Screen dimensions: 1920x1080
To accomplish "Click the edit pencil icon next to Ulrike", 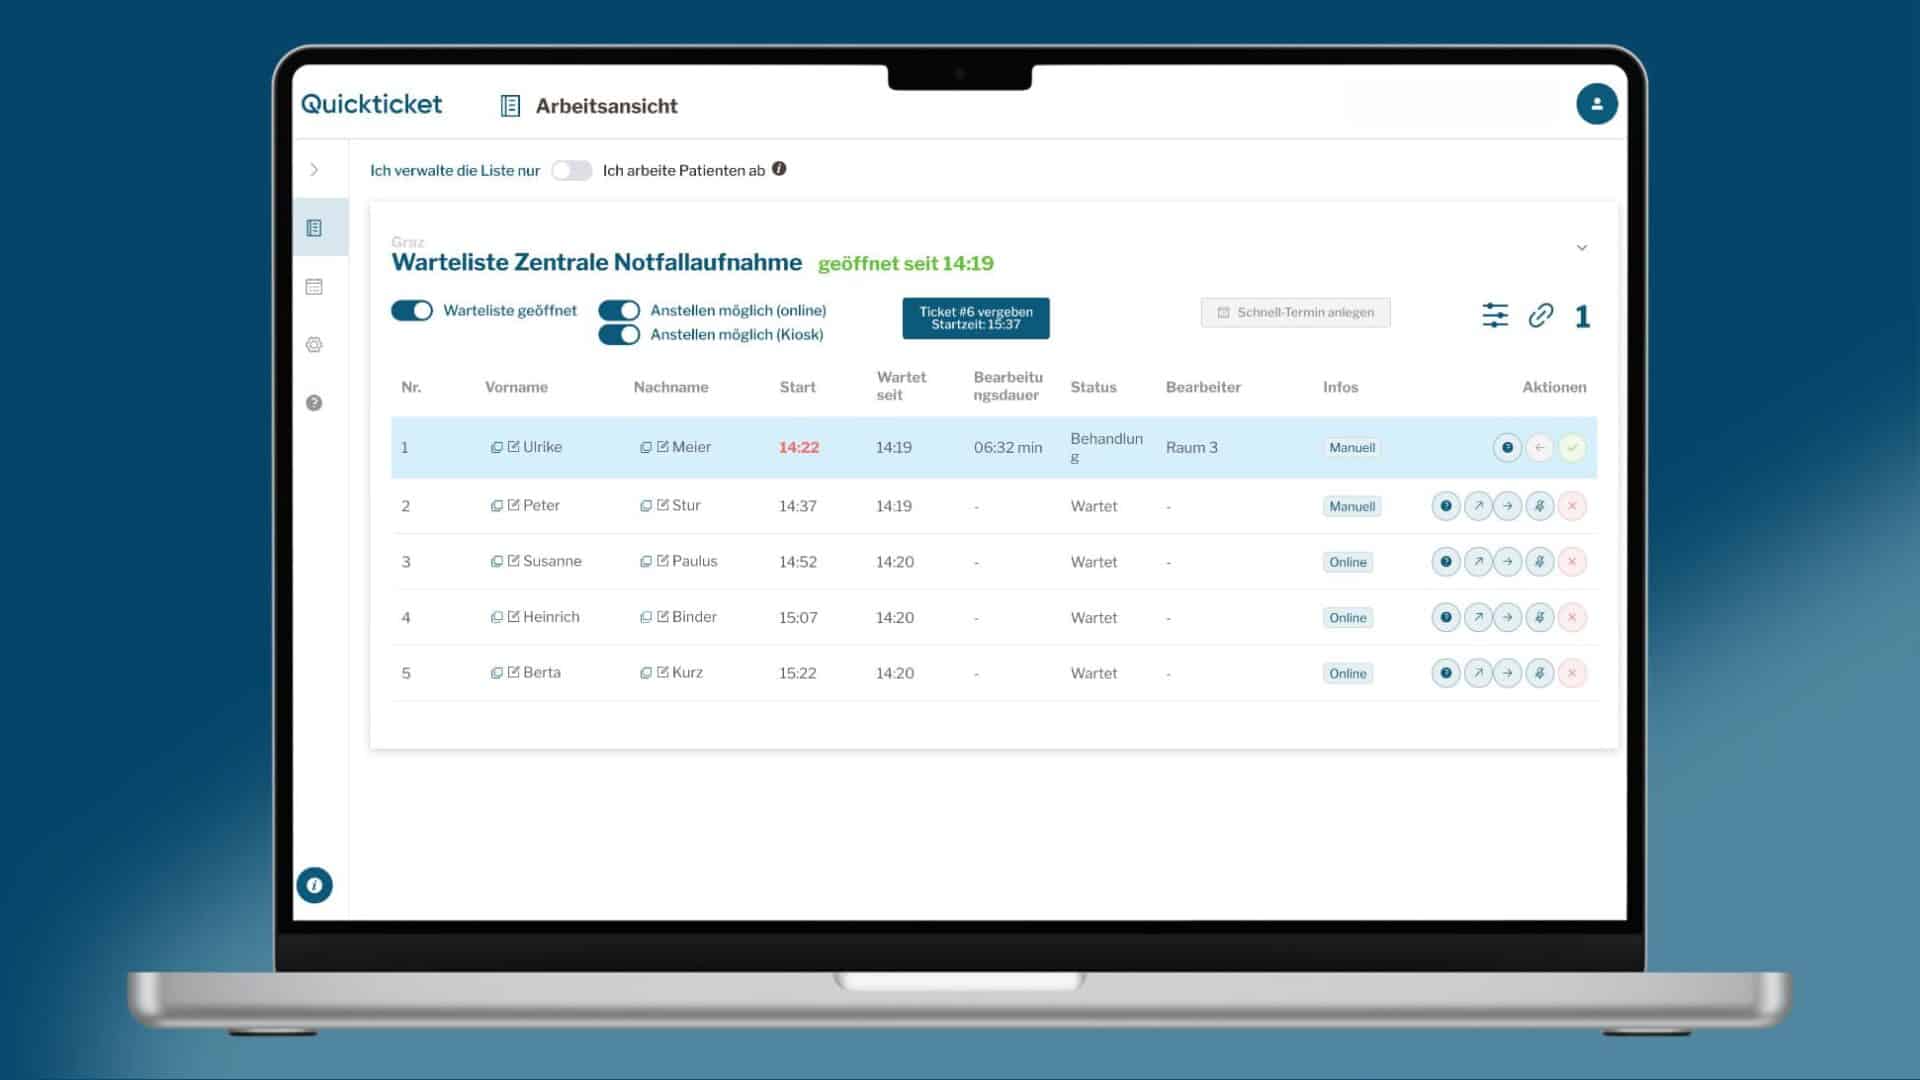I will pyautogui.click(x=513, y=447).
